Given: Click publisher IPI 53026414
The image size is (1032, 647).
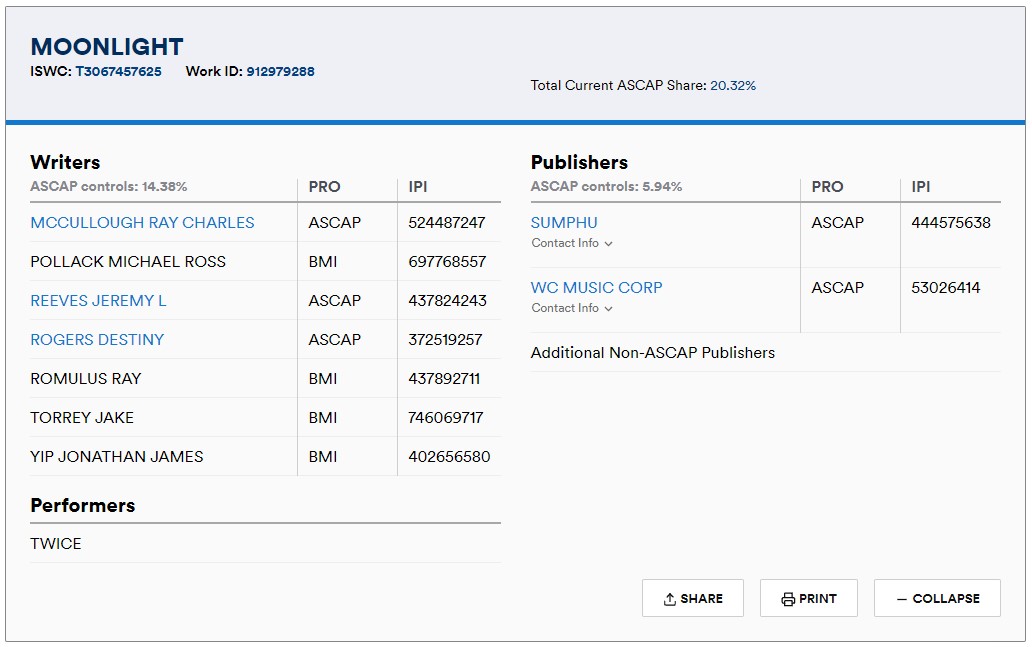Looking at the screenshot, I should 946,288.
